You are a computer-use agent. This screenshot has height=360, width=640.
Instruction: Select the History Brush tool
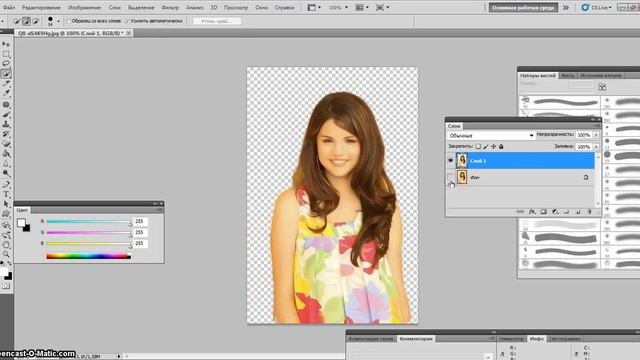coord(6,134)
